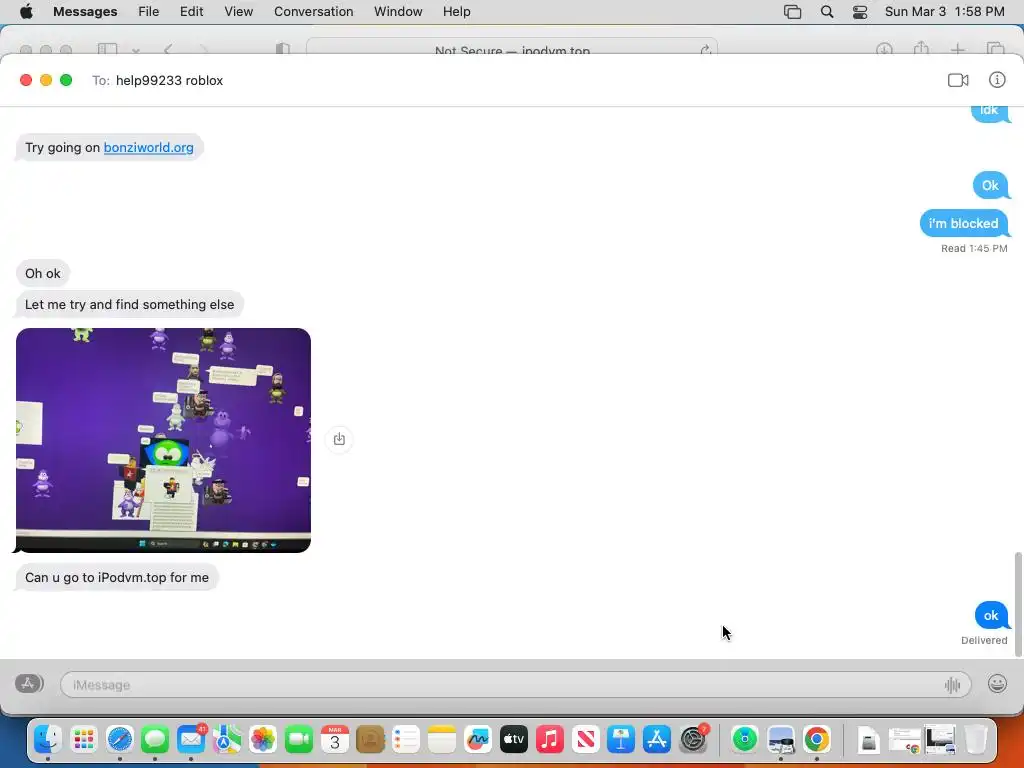Launch Freeform from the Dock
This screenshot has width=1024, height=768.
point(478,739)
